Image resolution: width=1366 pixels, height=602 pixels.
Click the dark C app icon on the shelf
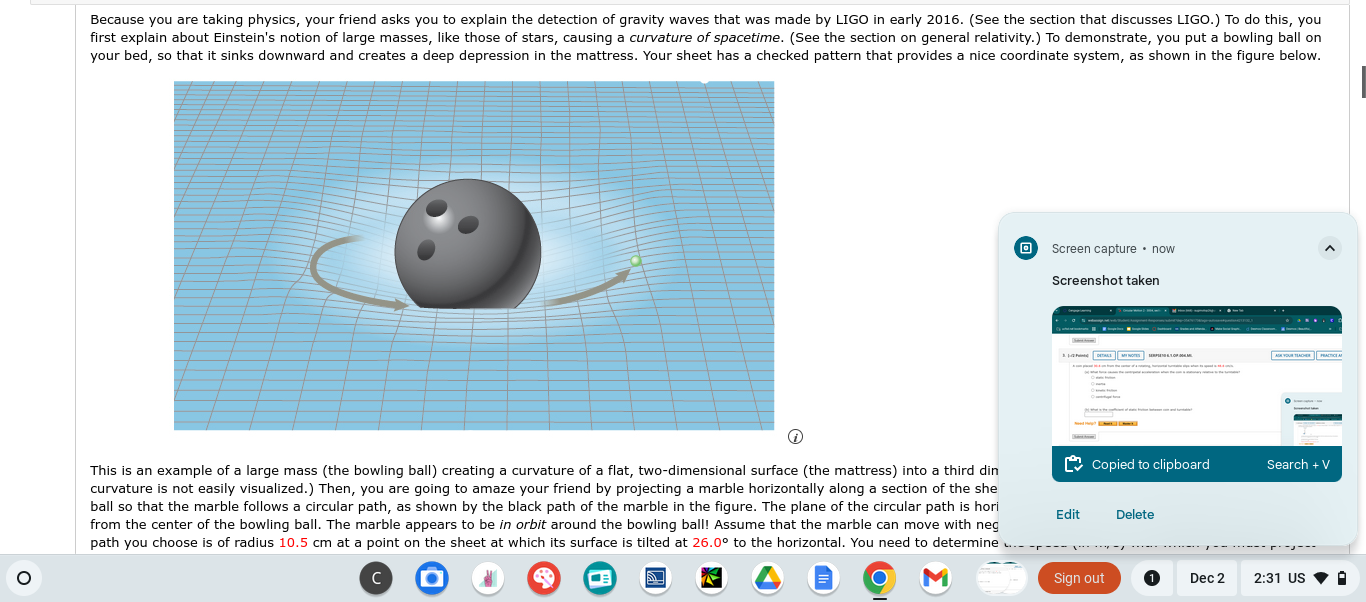[376, 578]
